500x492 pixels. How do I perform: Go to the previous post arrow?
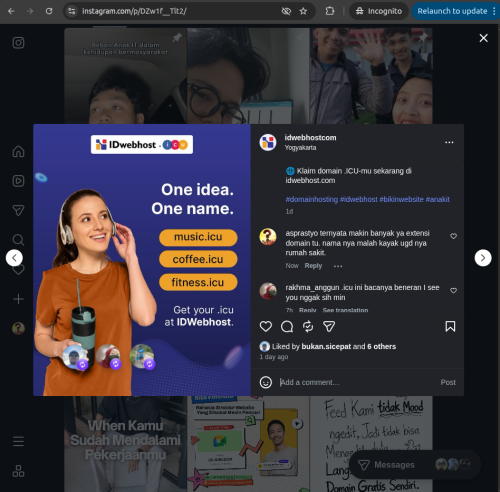click(14, 258)
